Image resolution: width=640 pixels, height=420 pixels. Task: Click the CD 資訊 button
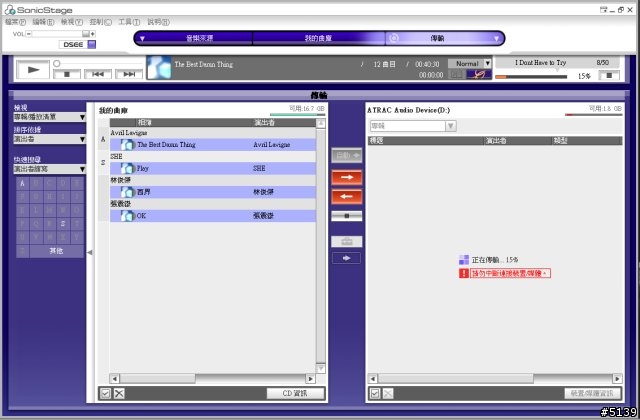point(296,393)
